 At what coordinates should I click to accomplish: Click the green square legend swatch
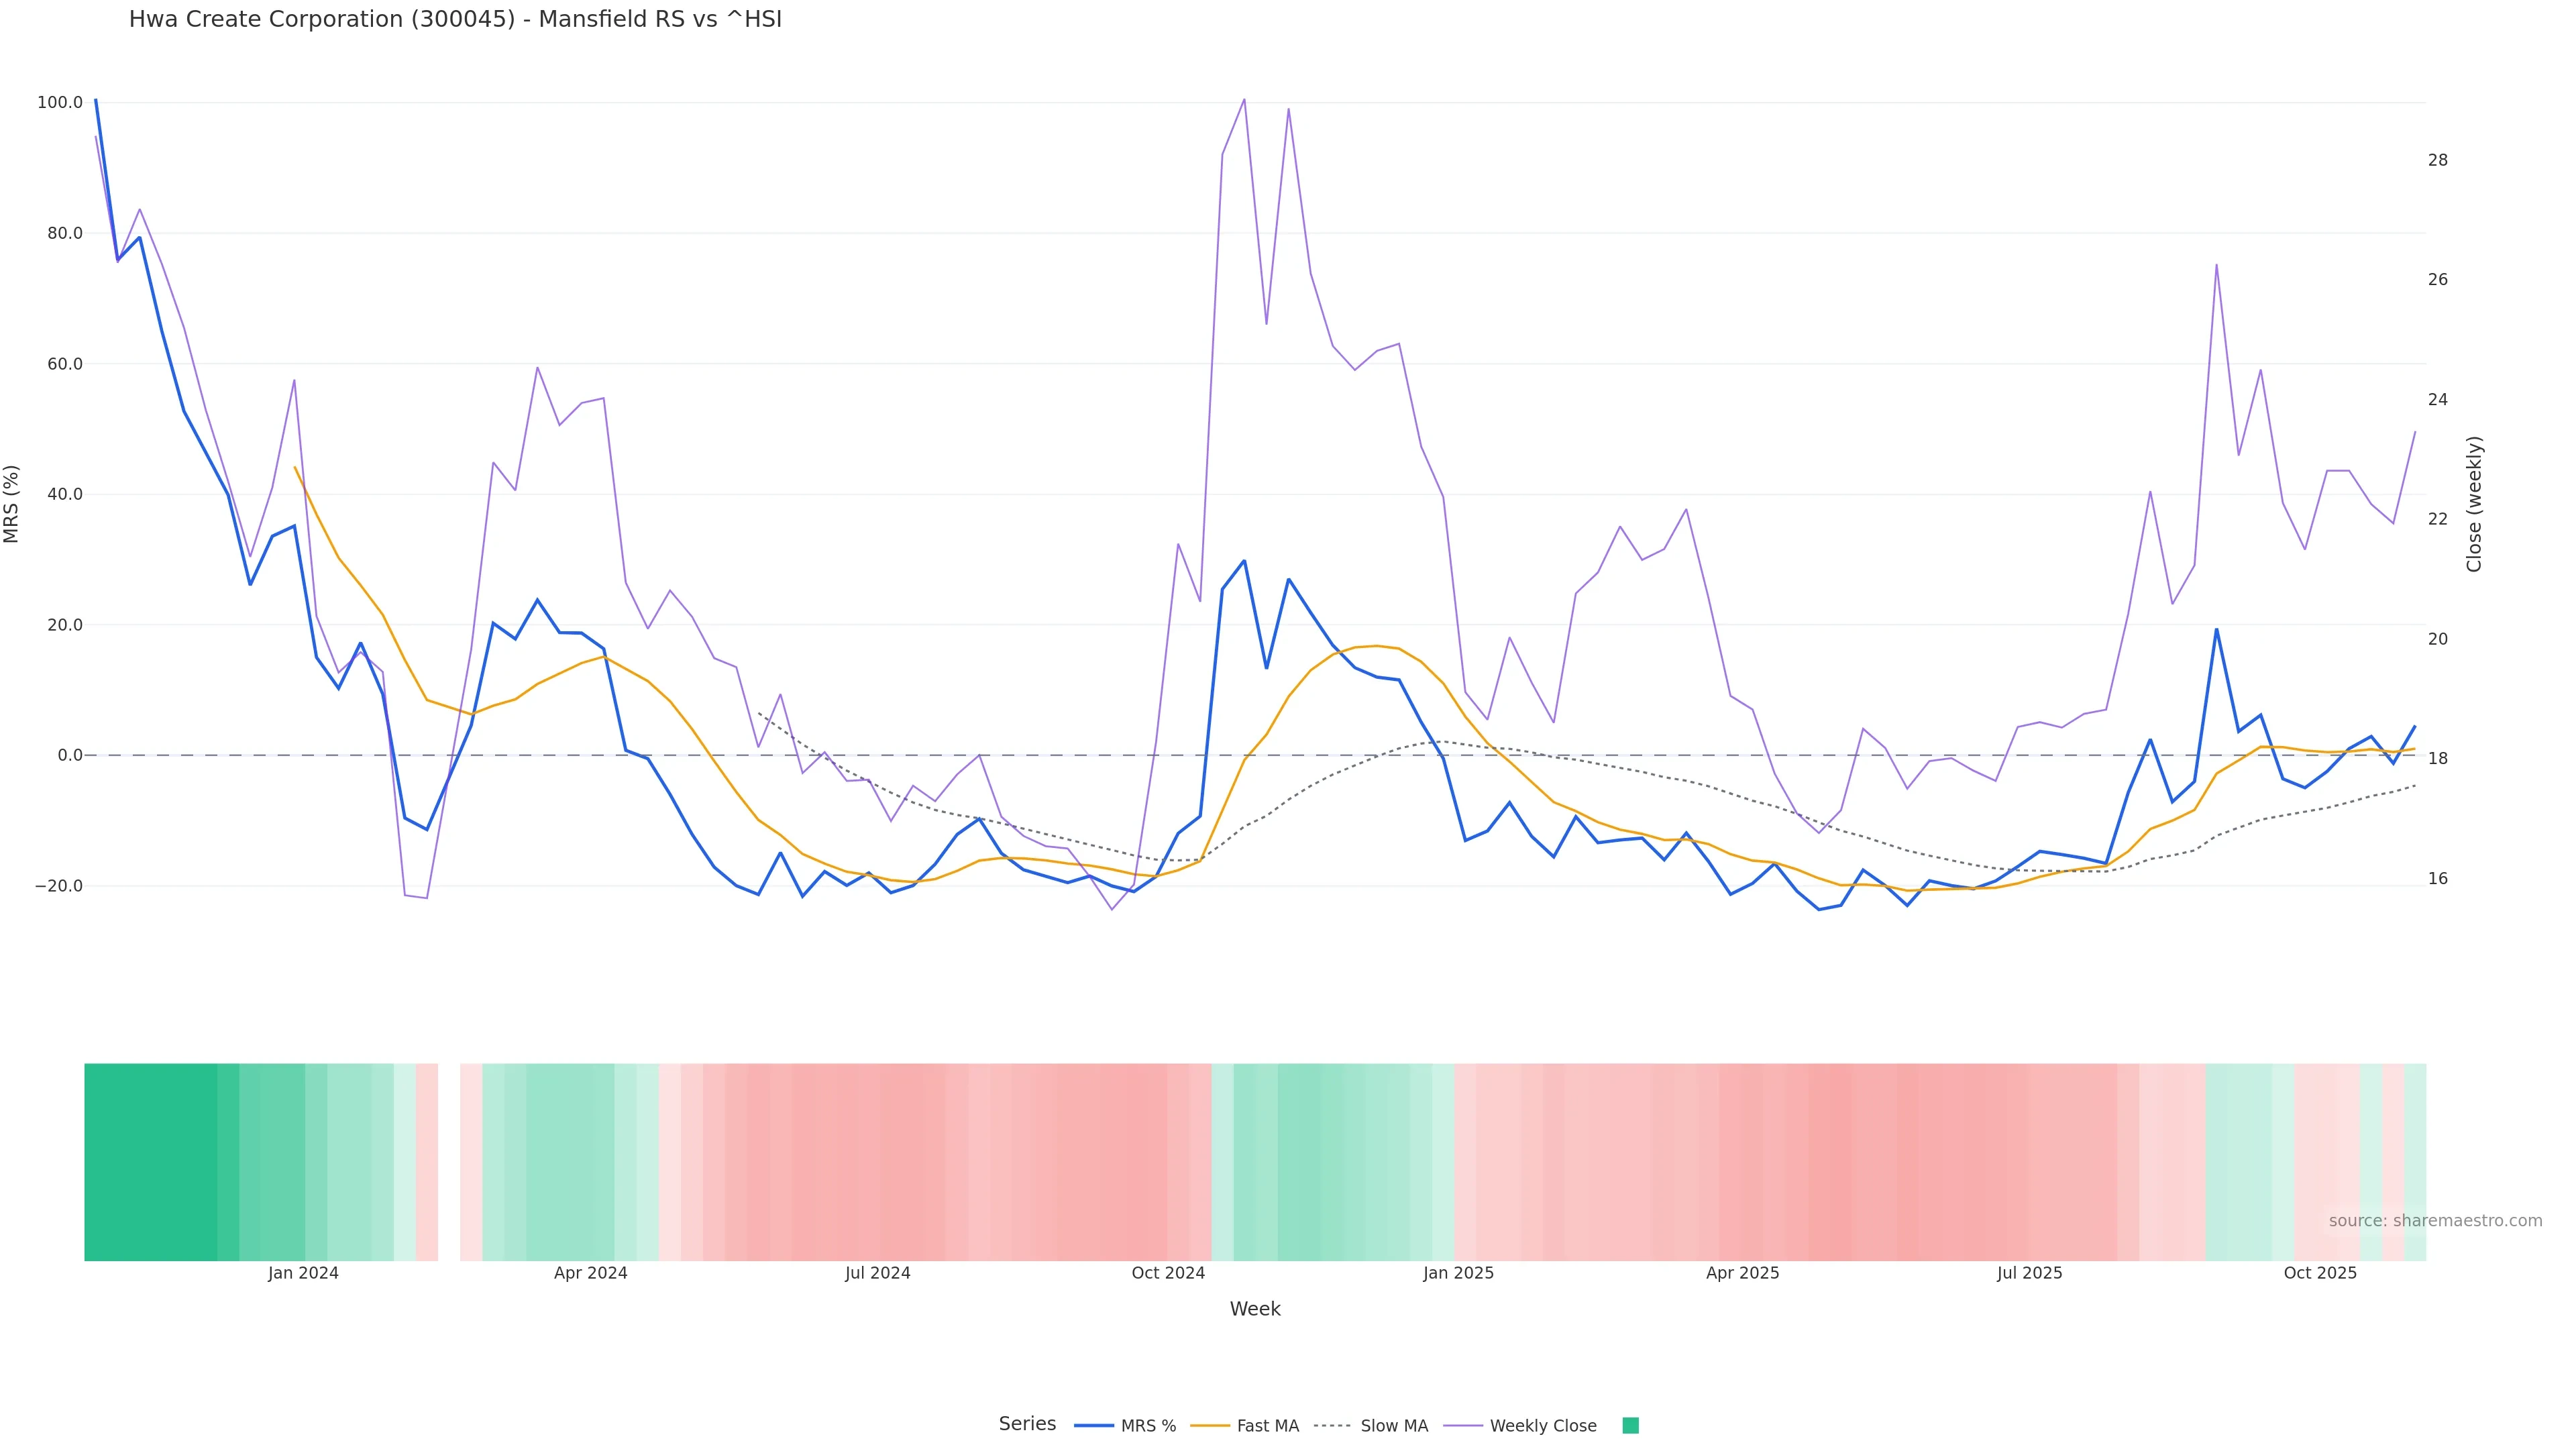click(x=1630, y=1426)
